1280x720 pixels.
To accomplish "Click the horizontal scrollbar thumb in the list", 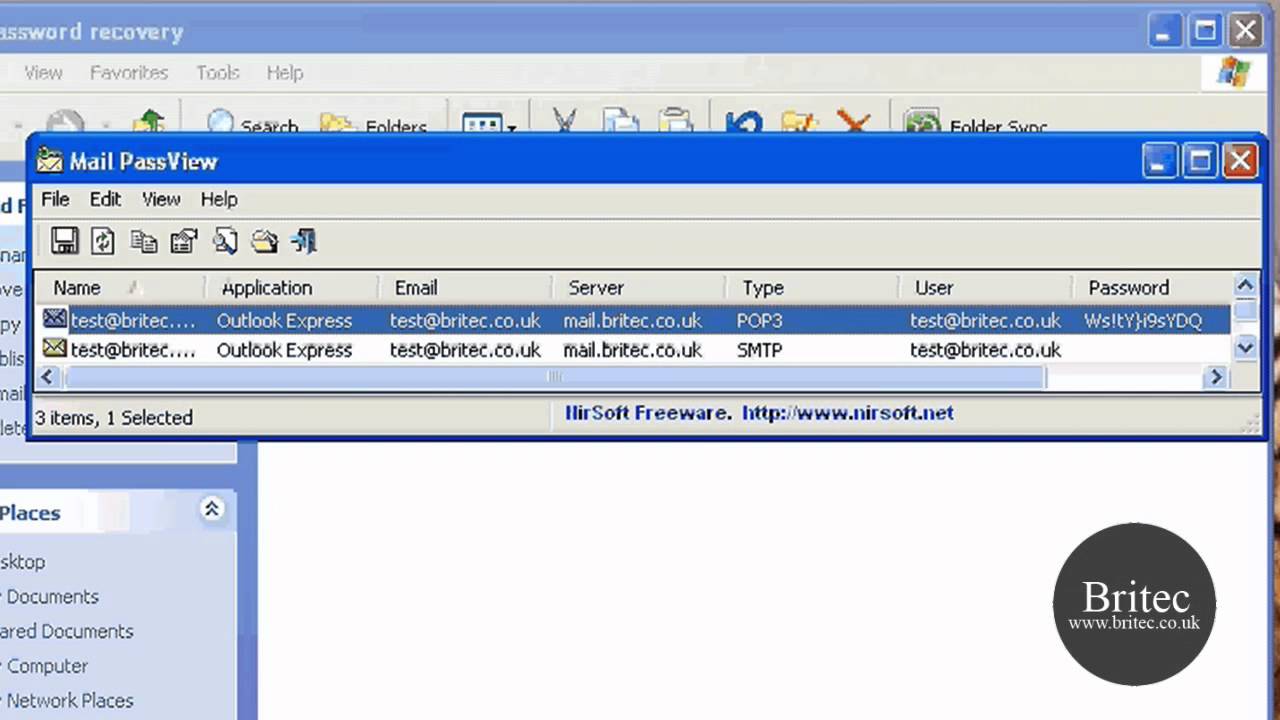I will point(554,377).
